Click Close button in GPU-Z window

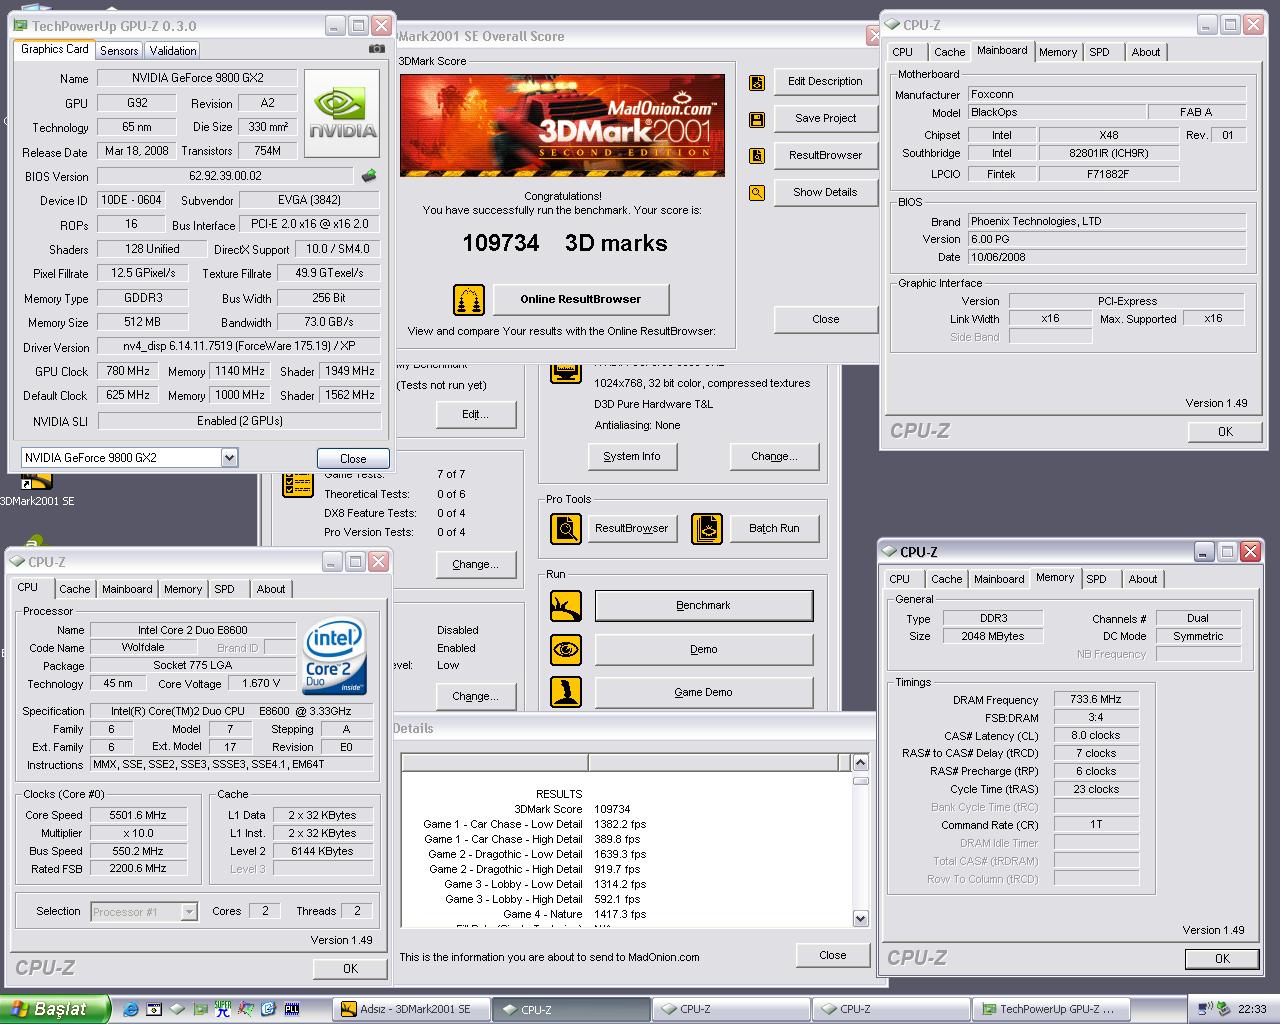pos(353,459)
